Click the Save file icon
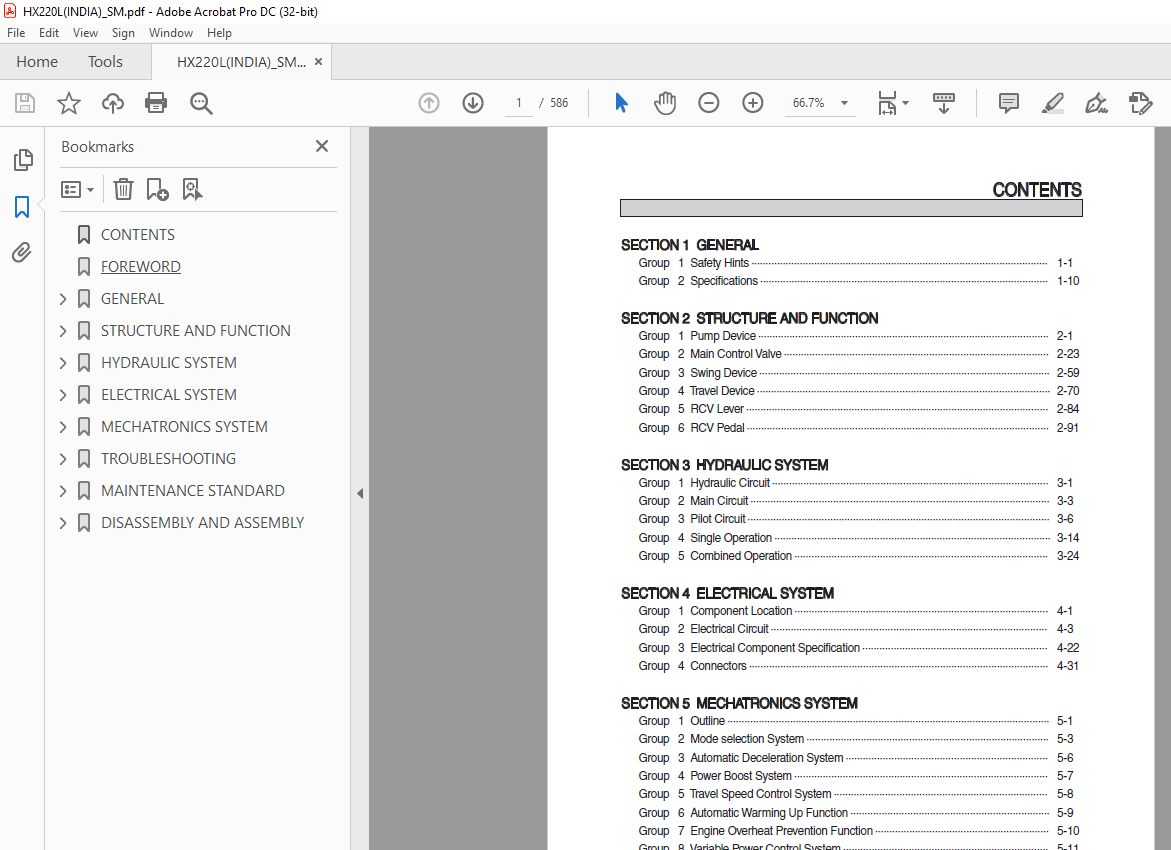Viewport: 1171px width, 850px height. (x=25, y=103)
